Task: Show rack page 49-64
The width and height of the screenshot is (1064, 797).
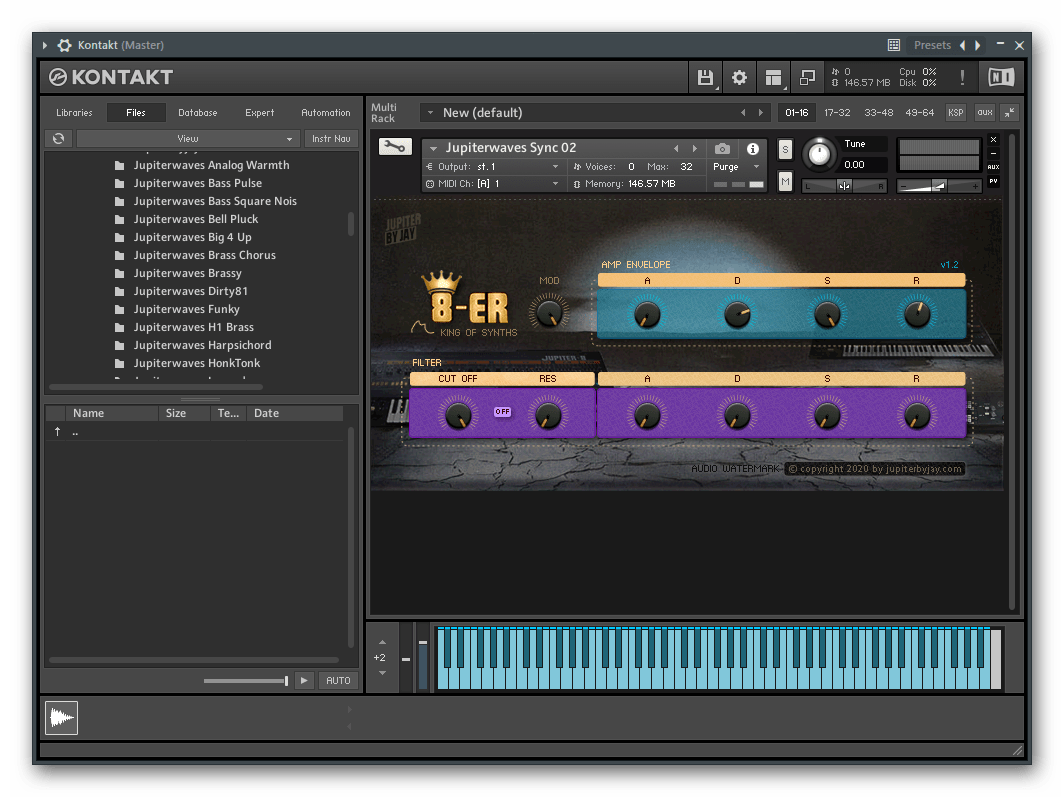Action: (x=919, y=113)
